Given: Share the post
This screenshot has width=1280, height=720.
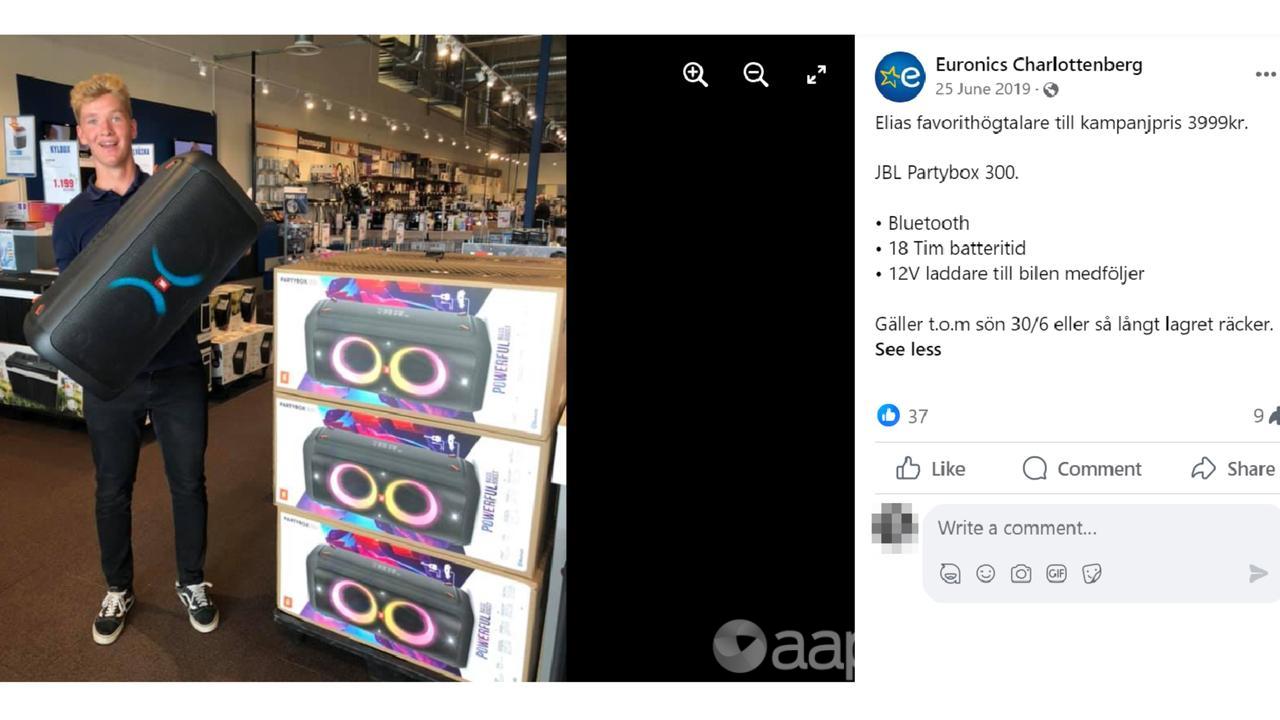Looking at the screenshot, I should click(x=1234, y=468).
